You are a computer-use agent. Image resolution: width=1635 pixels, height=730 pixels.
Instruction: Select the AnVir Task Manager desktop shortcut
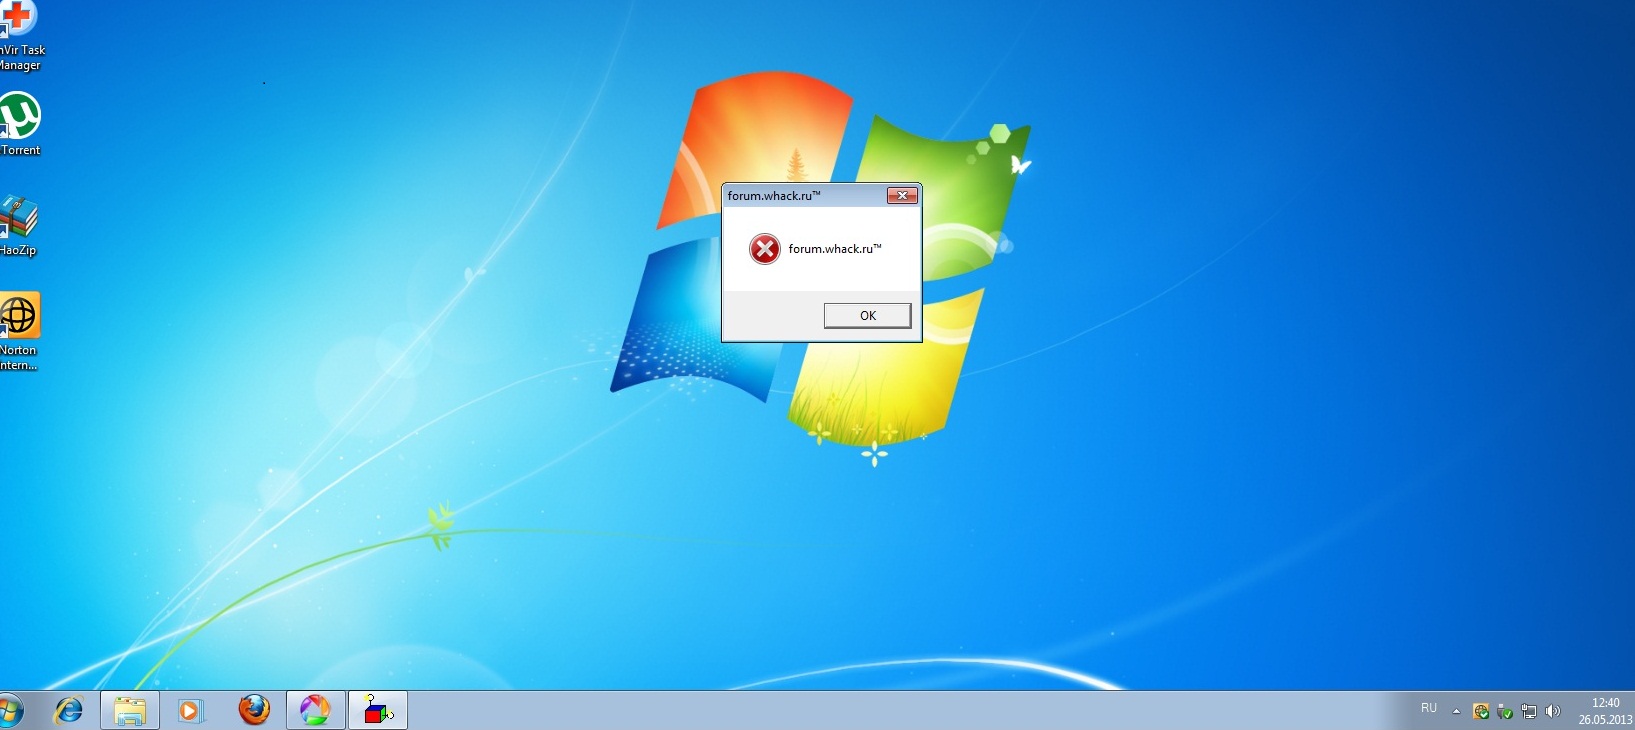tap(20, 36)
